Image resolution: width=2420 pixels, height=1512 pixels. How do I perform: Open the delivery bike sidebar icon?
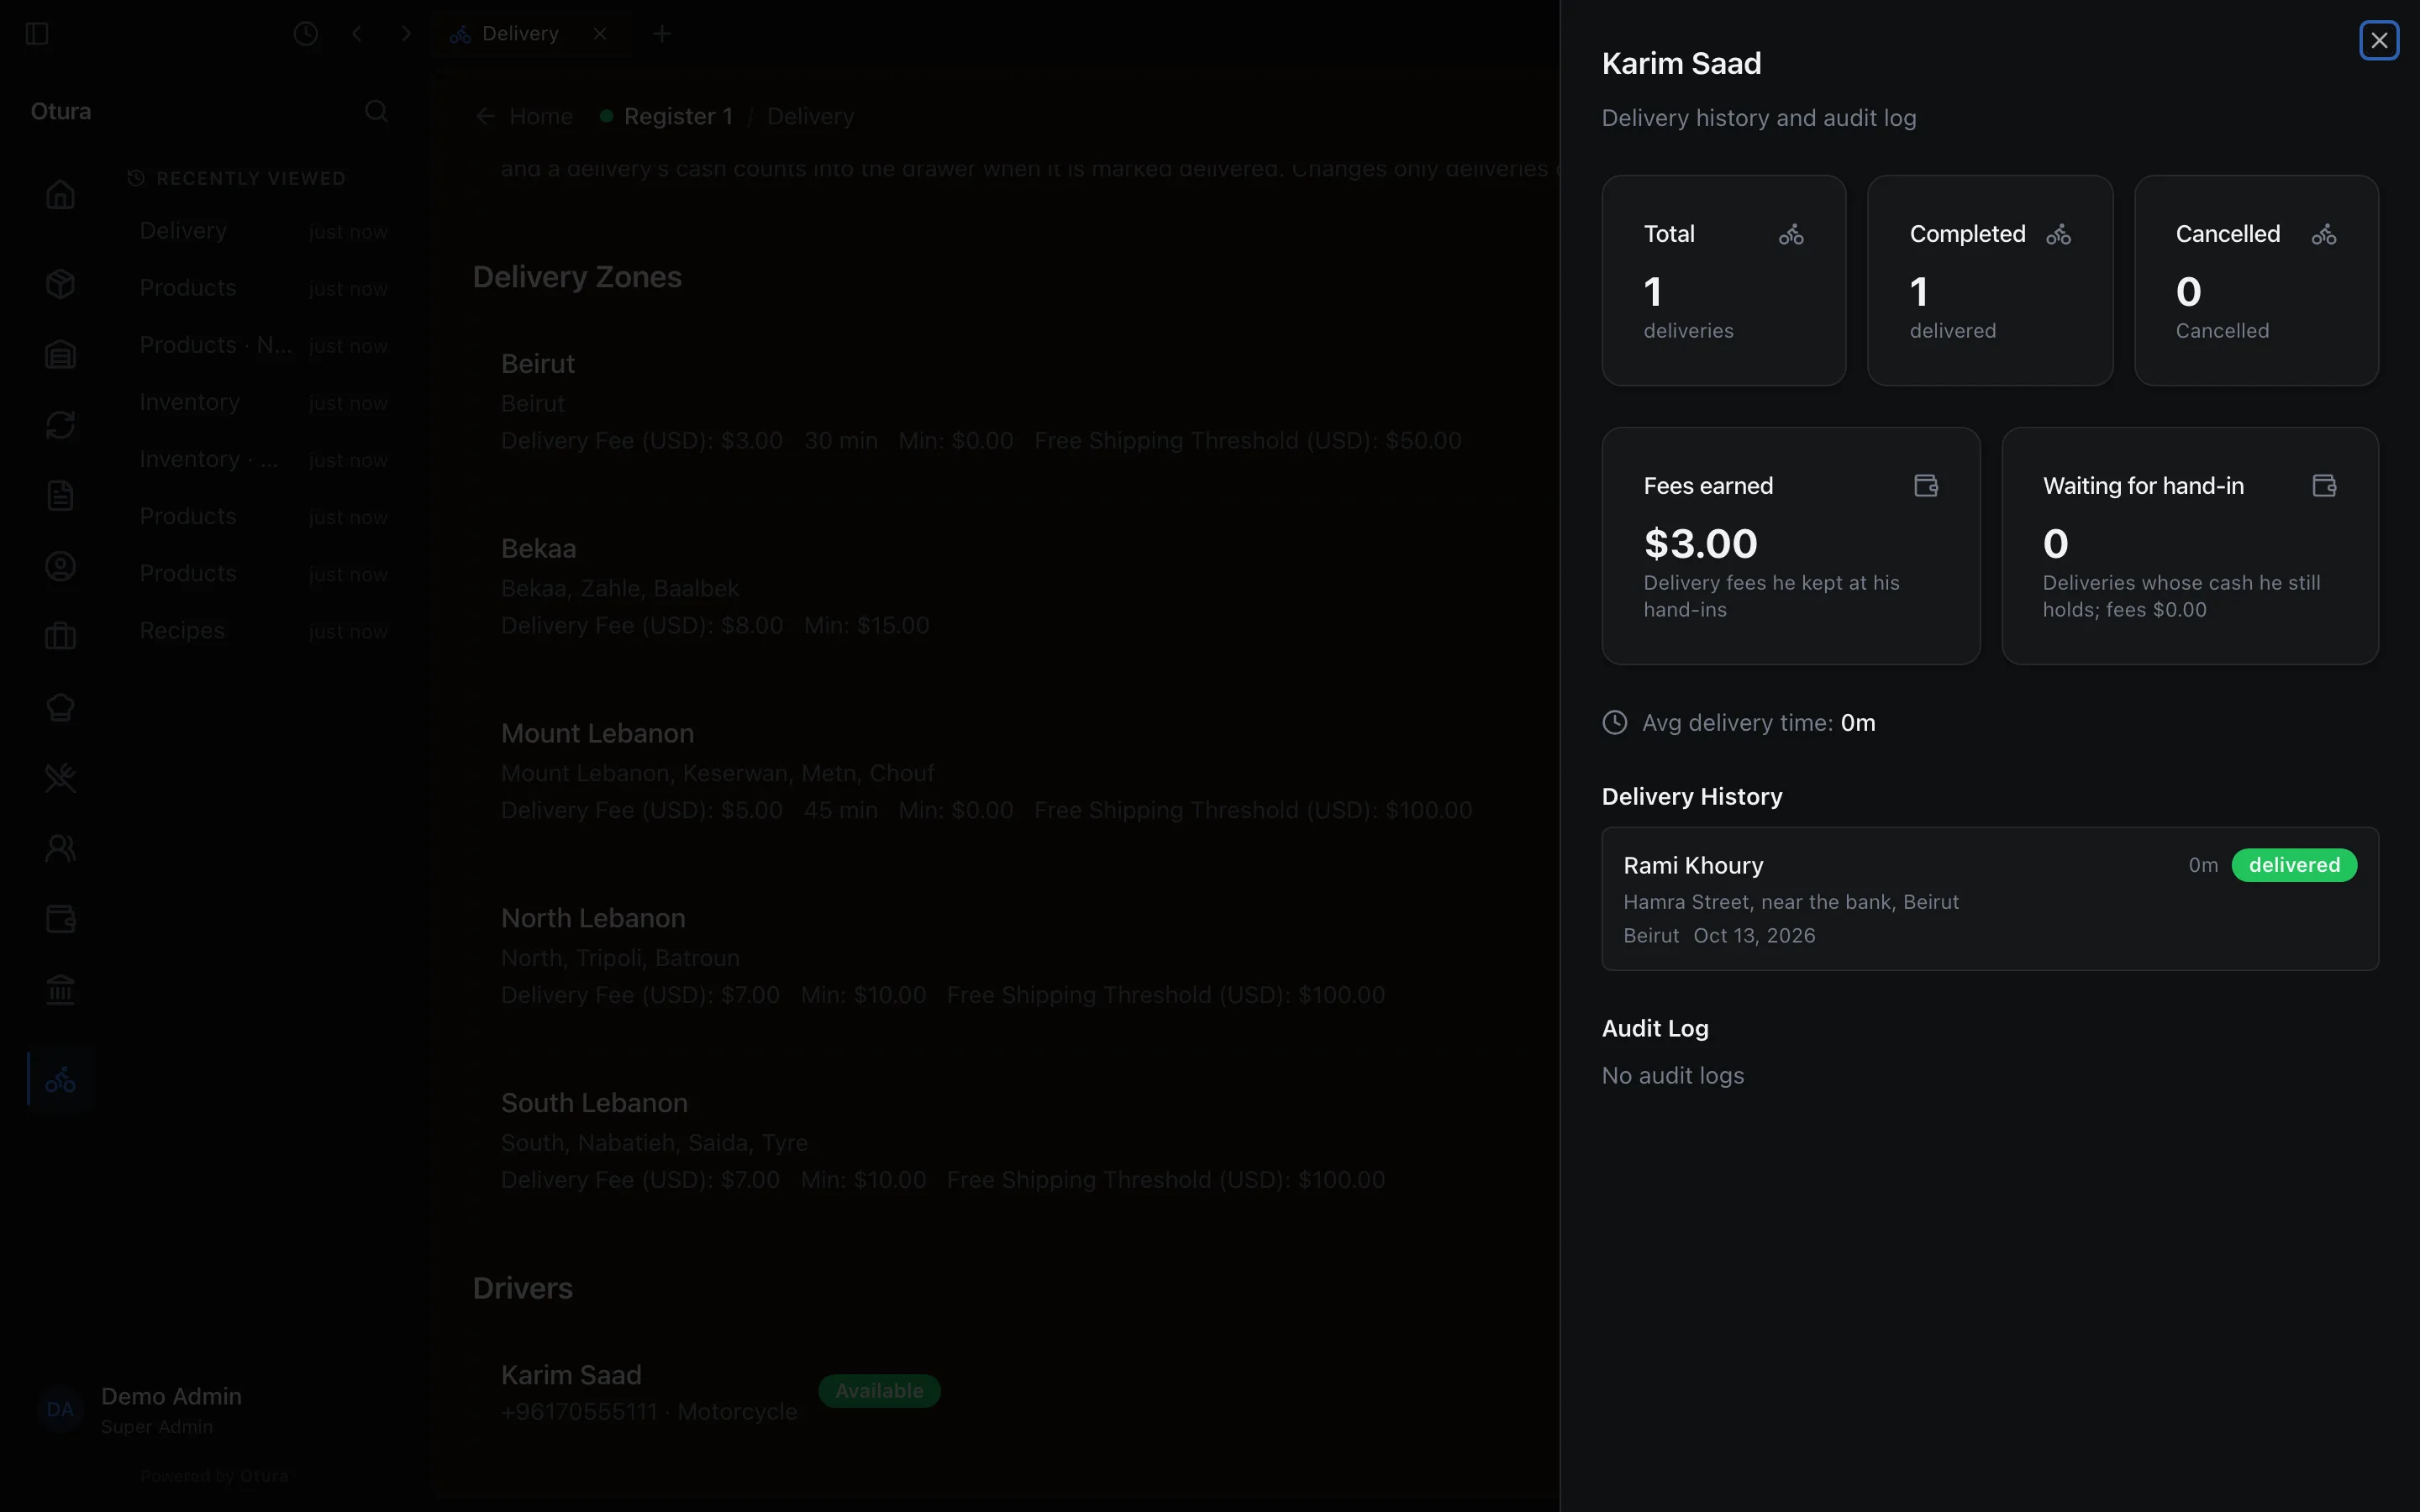[60, 1079]
